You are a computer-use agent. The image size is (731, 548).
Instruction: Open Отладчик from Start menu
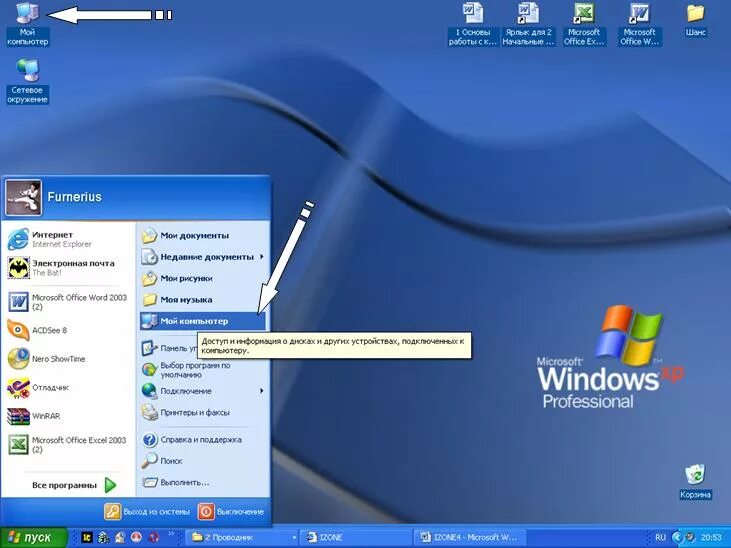click(x=69, y=388)
